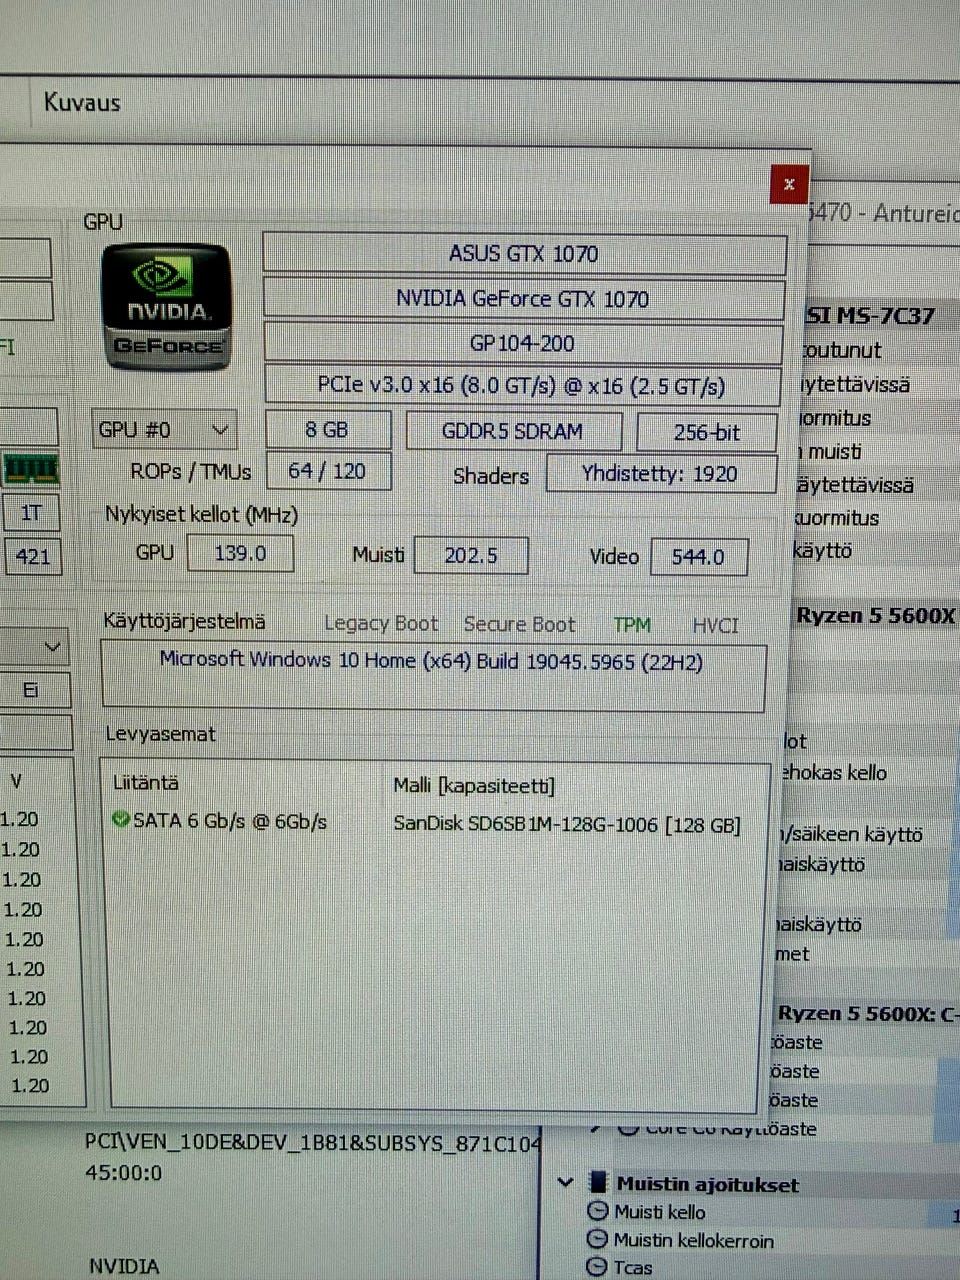The width and height of the screenshot is (960, 1280).
Task: Click the Yhdistetty: 1920 shaders field
Action: click(661, 473)
